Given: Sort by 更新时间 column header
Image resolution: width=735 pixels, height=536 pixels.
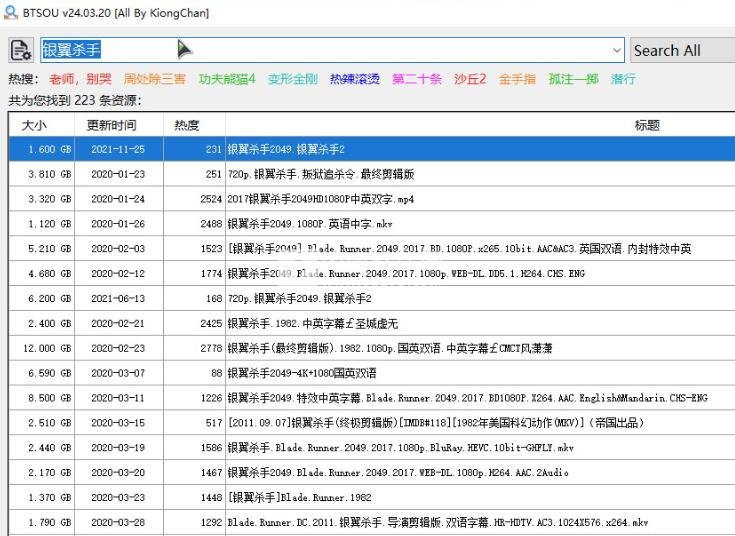Looking at the screenshot, I should point(119,125).
